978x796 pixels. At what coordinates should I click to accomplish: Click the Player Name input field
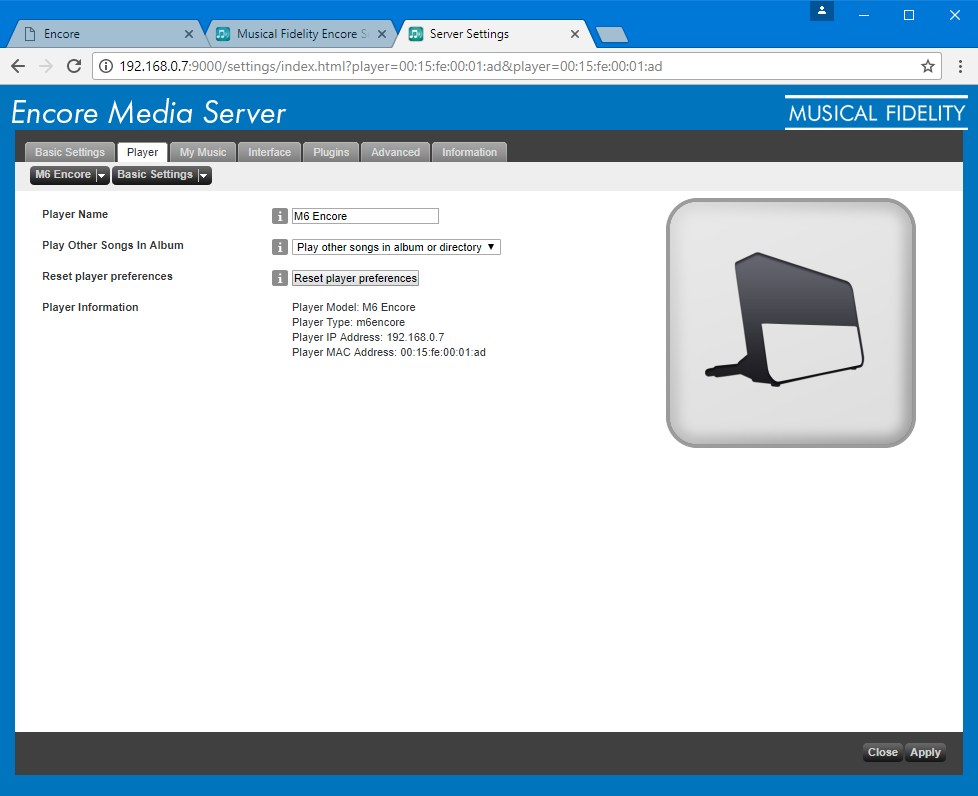(x=366, y=216)
